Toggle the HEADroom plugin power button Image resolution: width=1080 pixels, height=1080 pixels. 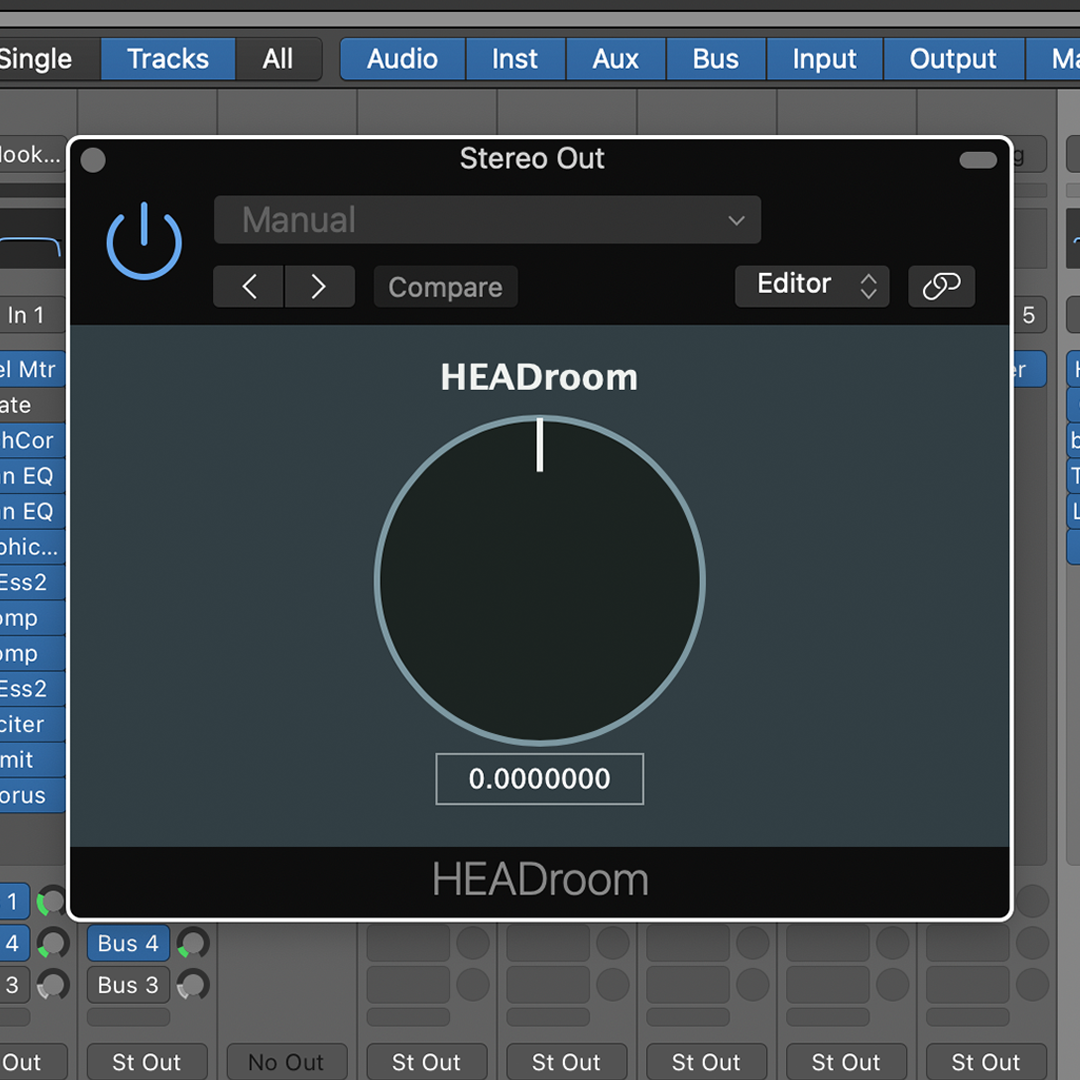(x=144, y=242)
